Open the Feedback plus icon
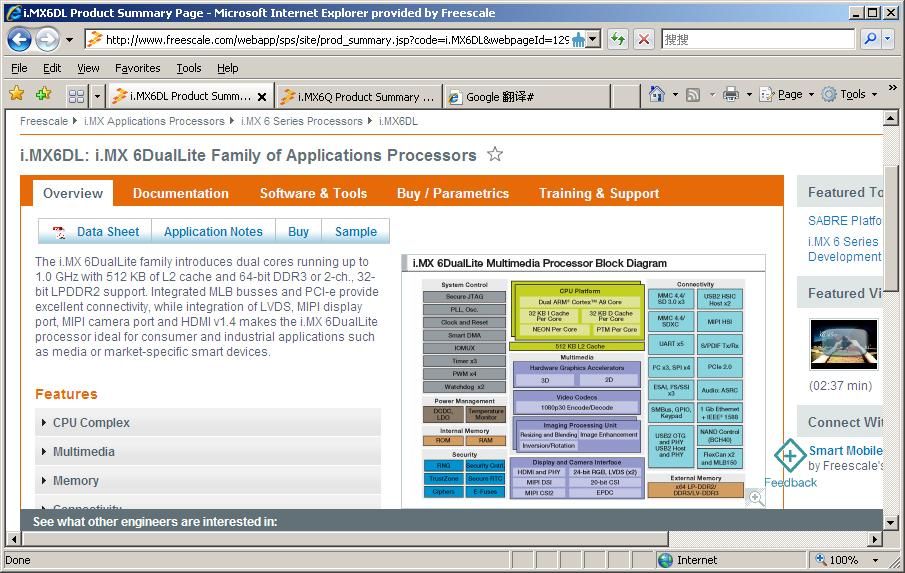The image size is (905, 573). (x=790, y=455)
